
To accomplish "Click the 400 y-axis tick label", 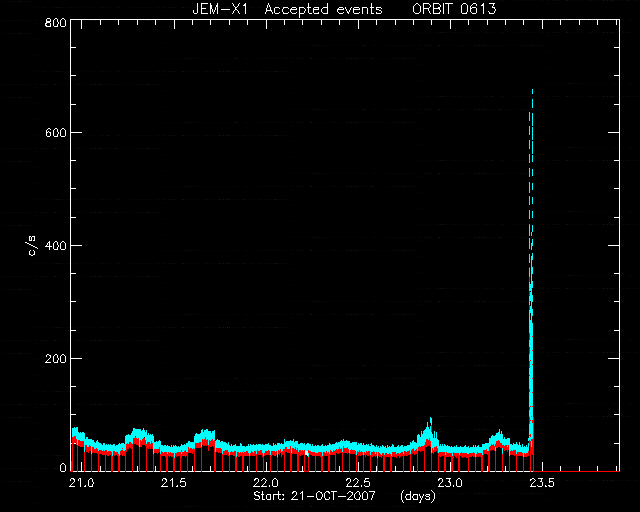I will (x=56, y=245).
